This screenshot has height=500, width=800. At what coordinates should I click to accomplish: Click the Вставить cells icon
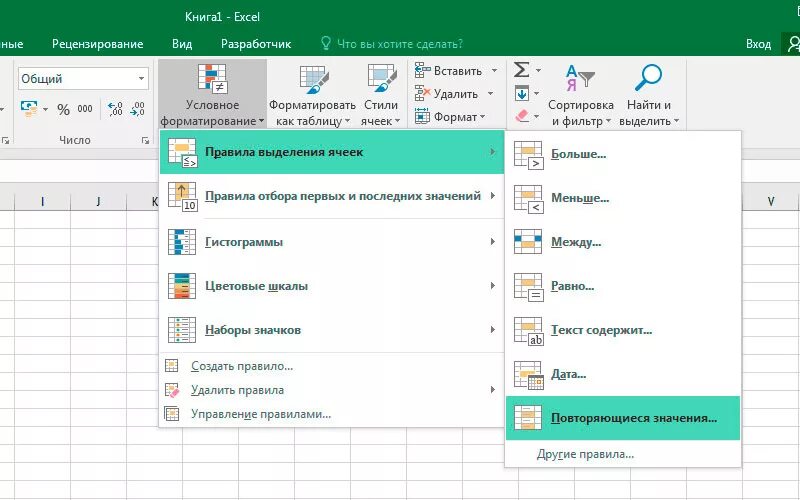pyautogui.click(x=422, y=70)
